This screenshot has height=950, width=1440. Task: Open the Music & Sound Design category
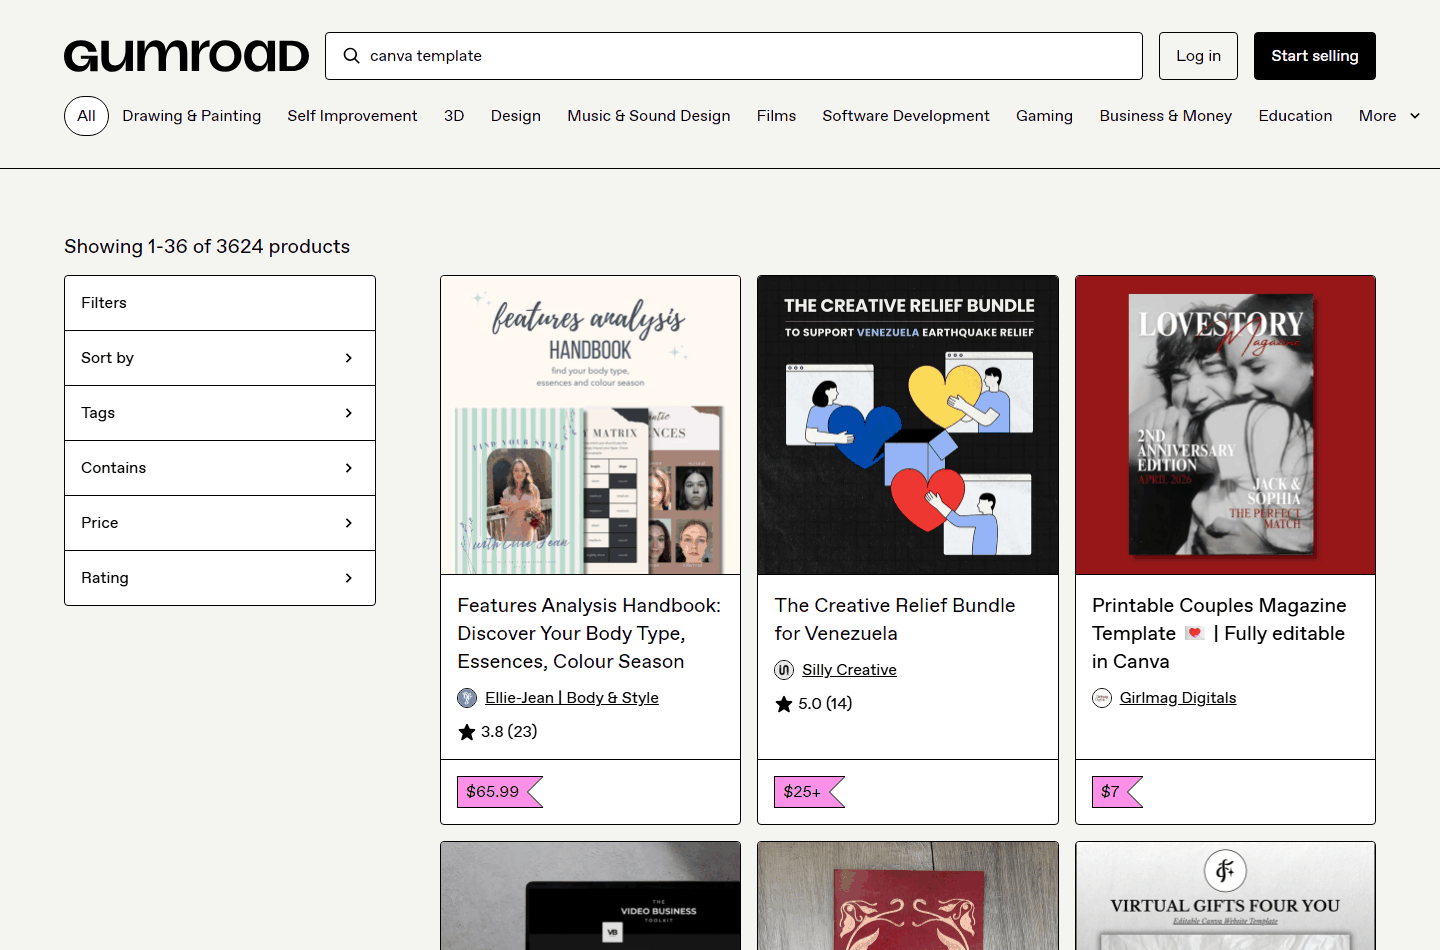tap(649, 116)
